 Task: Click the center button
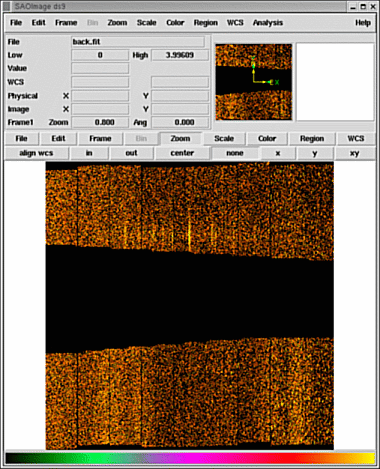(182, 153)
